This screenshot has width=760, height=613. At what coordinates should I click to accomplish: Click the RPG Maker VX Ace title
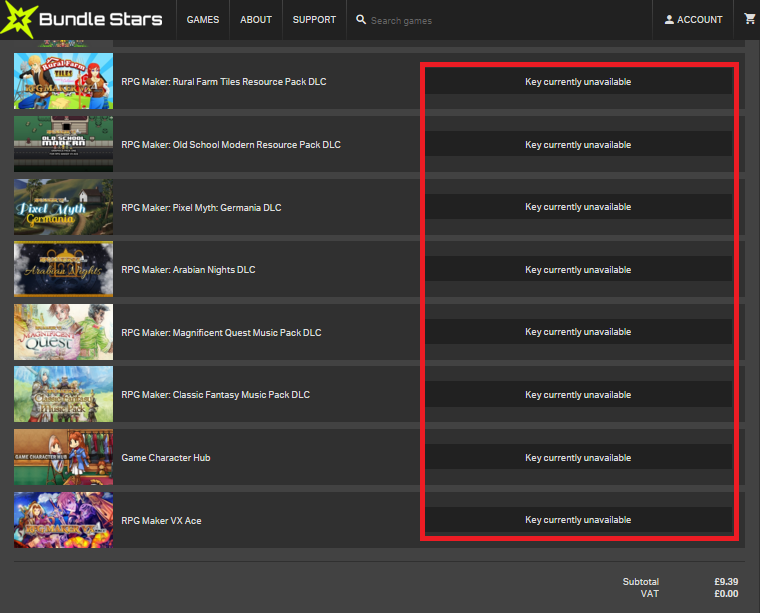[x=161, y=521]
